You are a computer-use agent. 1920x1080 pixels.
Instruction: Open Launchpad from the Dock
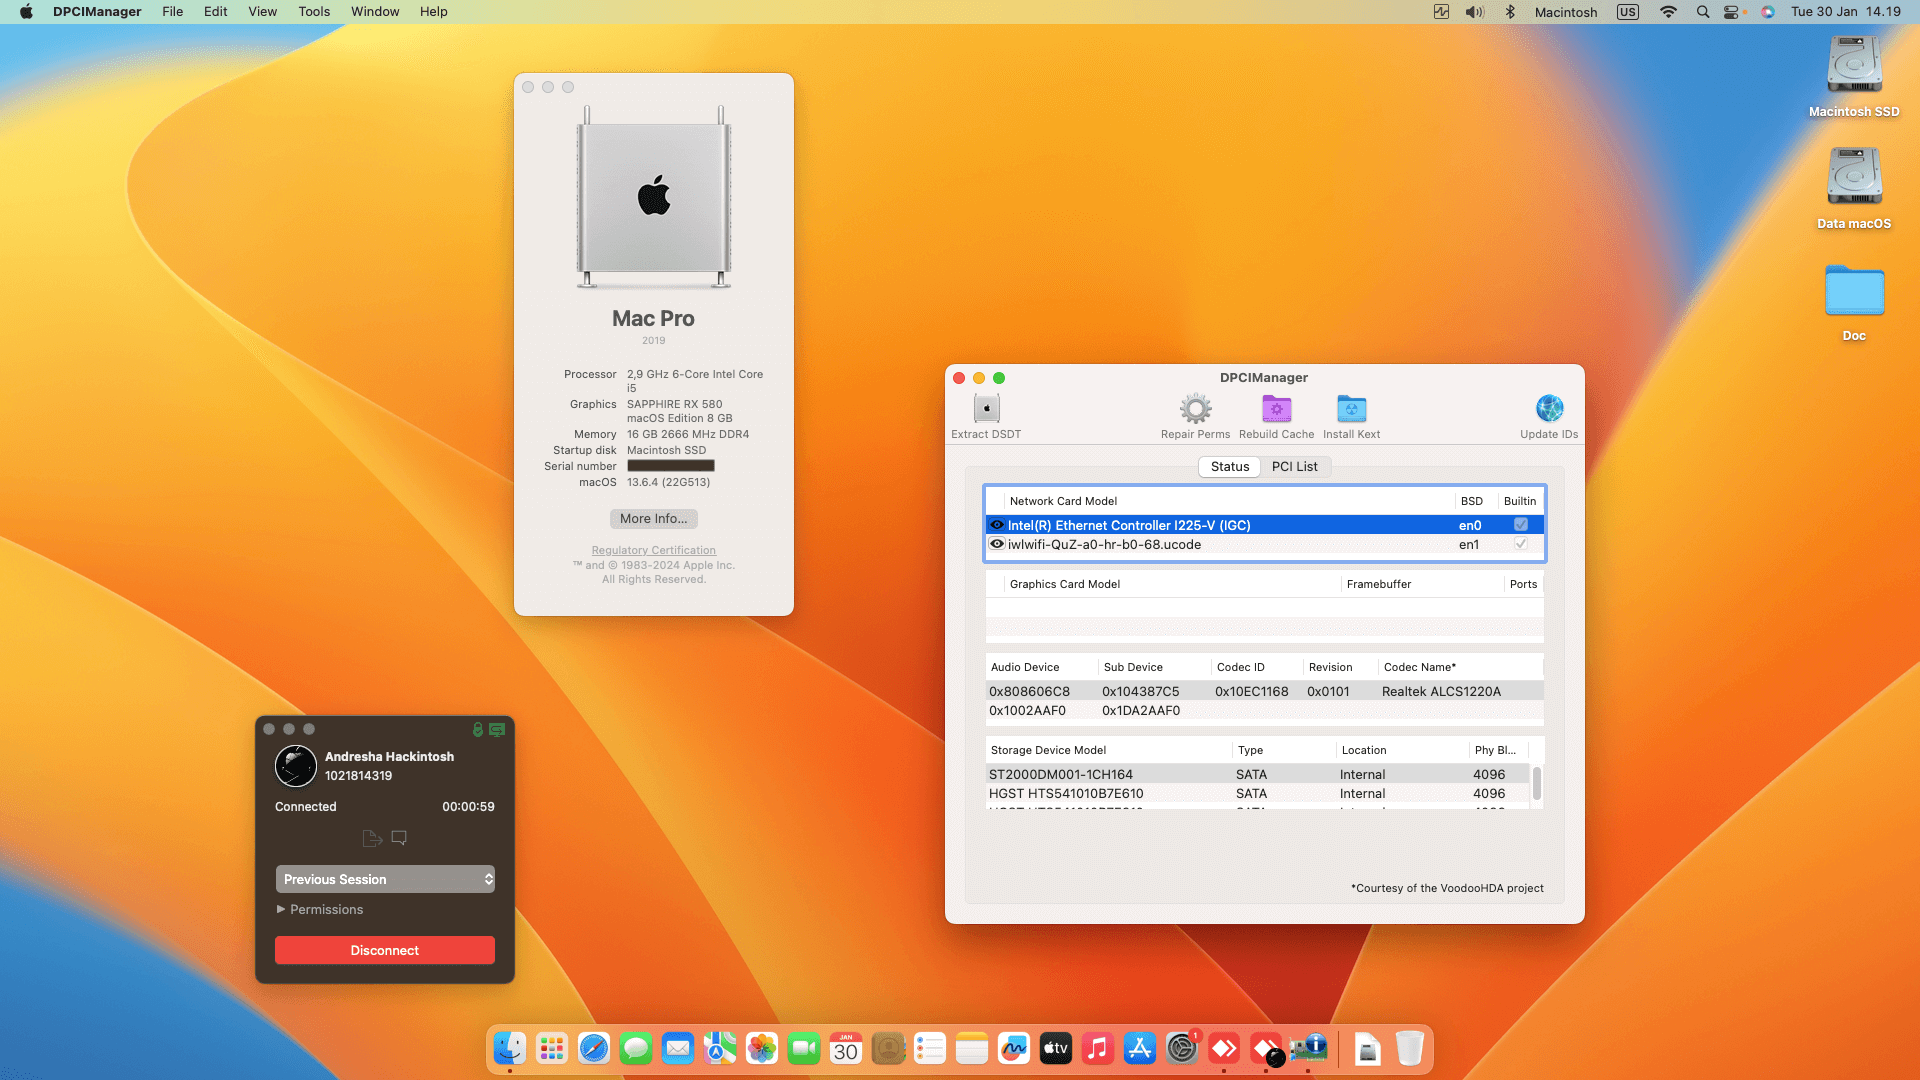pyautogui.click(x=551, y=1048)
